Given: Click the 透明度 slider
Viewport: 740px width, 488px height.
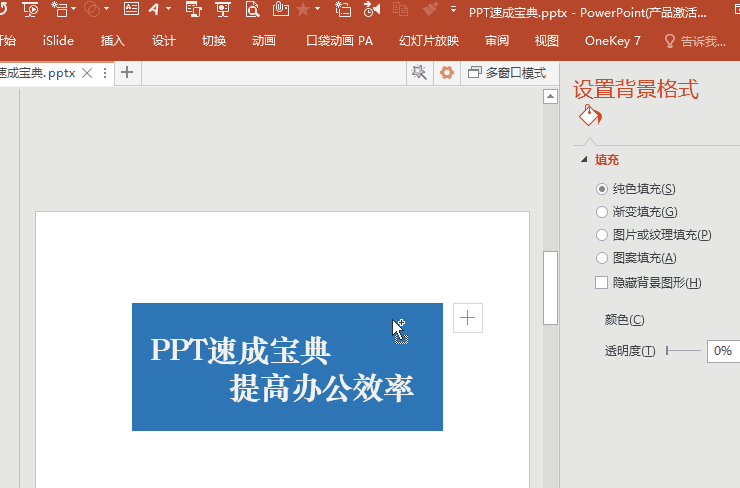Looking at the screenshot, I should (x=683, y=351).
